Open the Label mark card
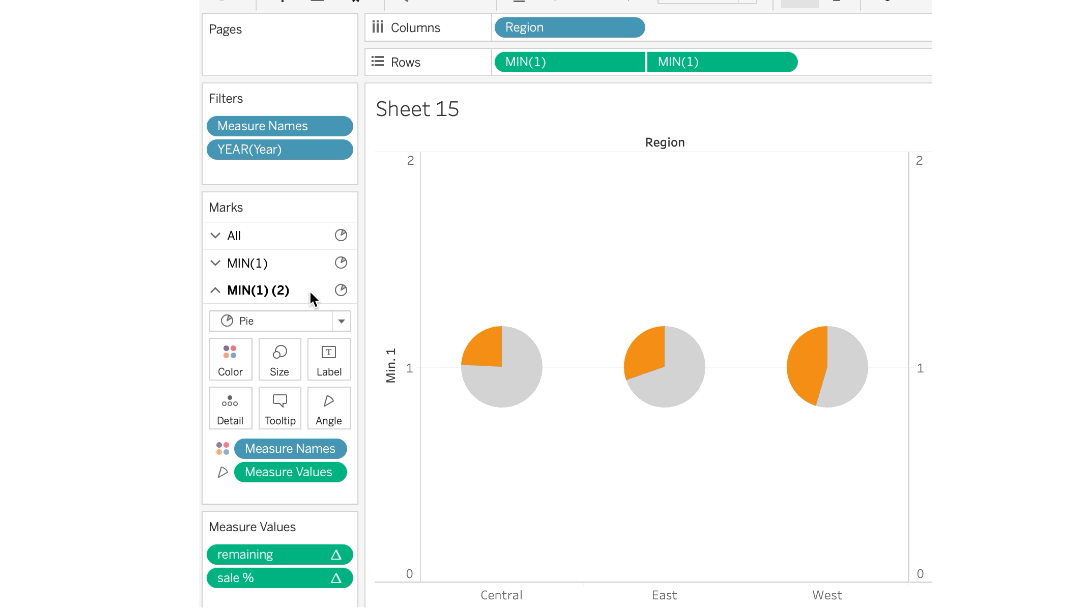 point(329,359)
